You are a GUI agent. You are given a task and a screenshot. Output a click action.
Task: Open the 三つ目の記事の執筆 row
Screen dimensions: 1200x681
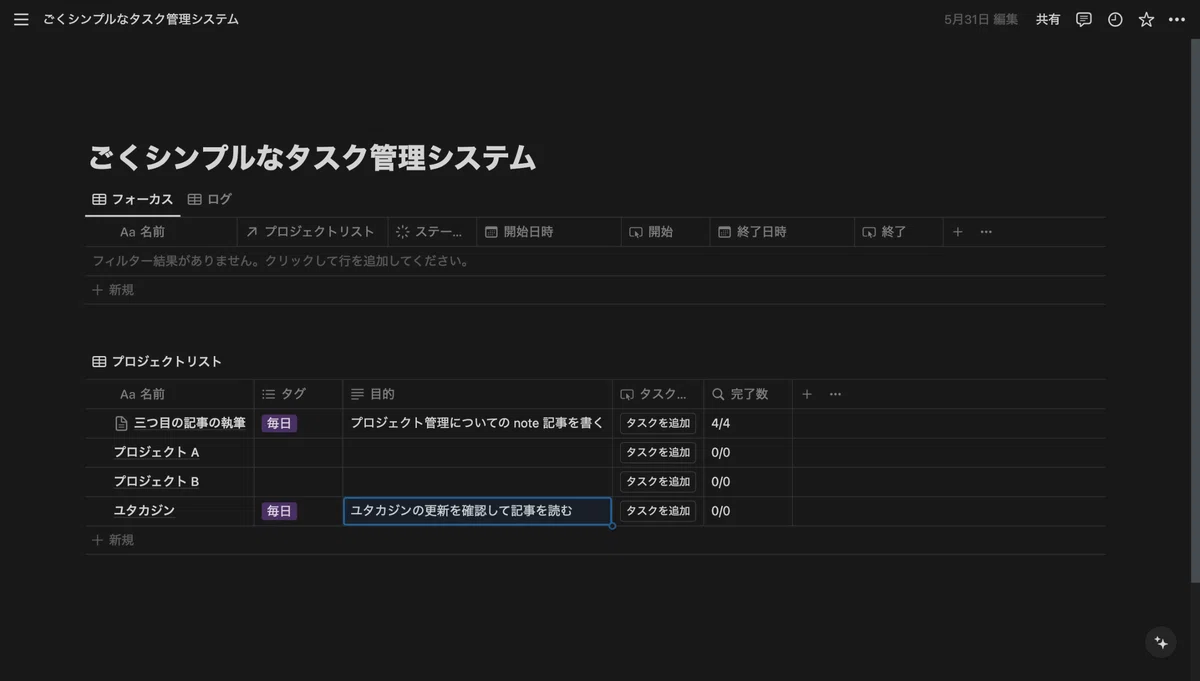coord(190,423)
